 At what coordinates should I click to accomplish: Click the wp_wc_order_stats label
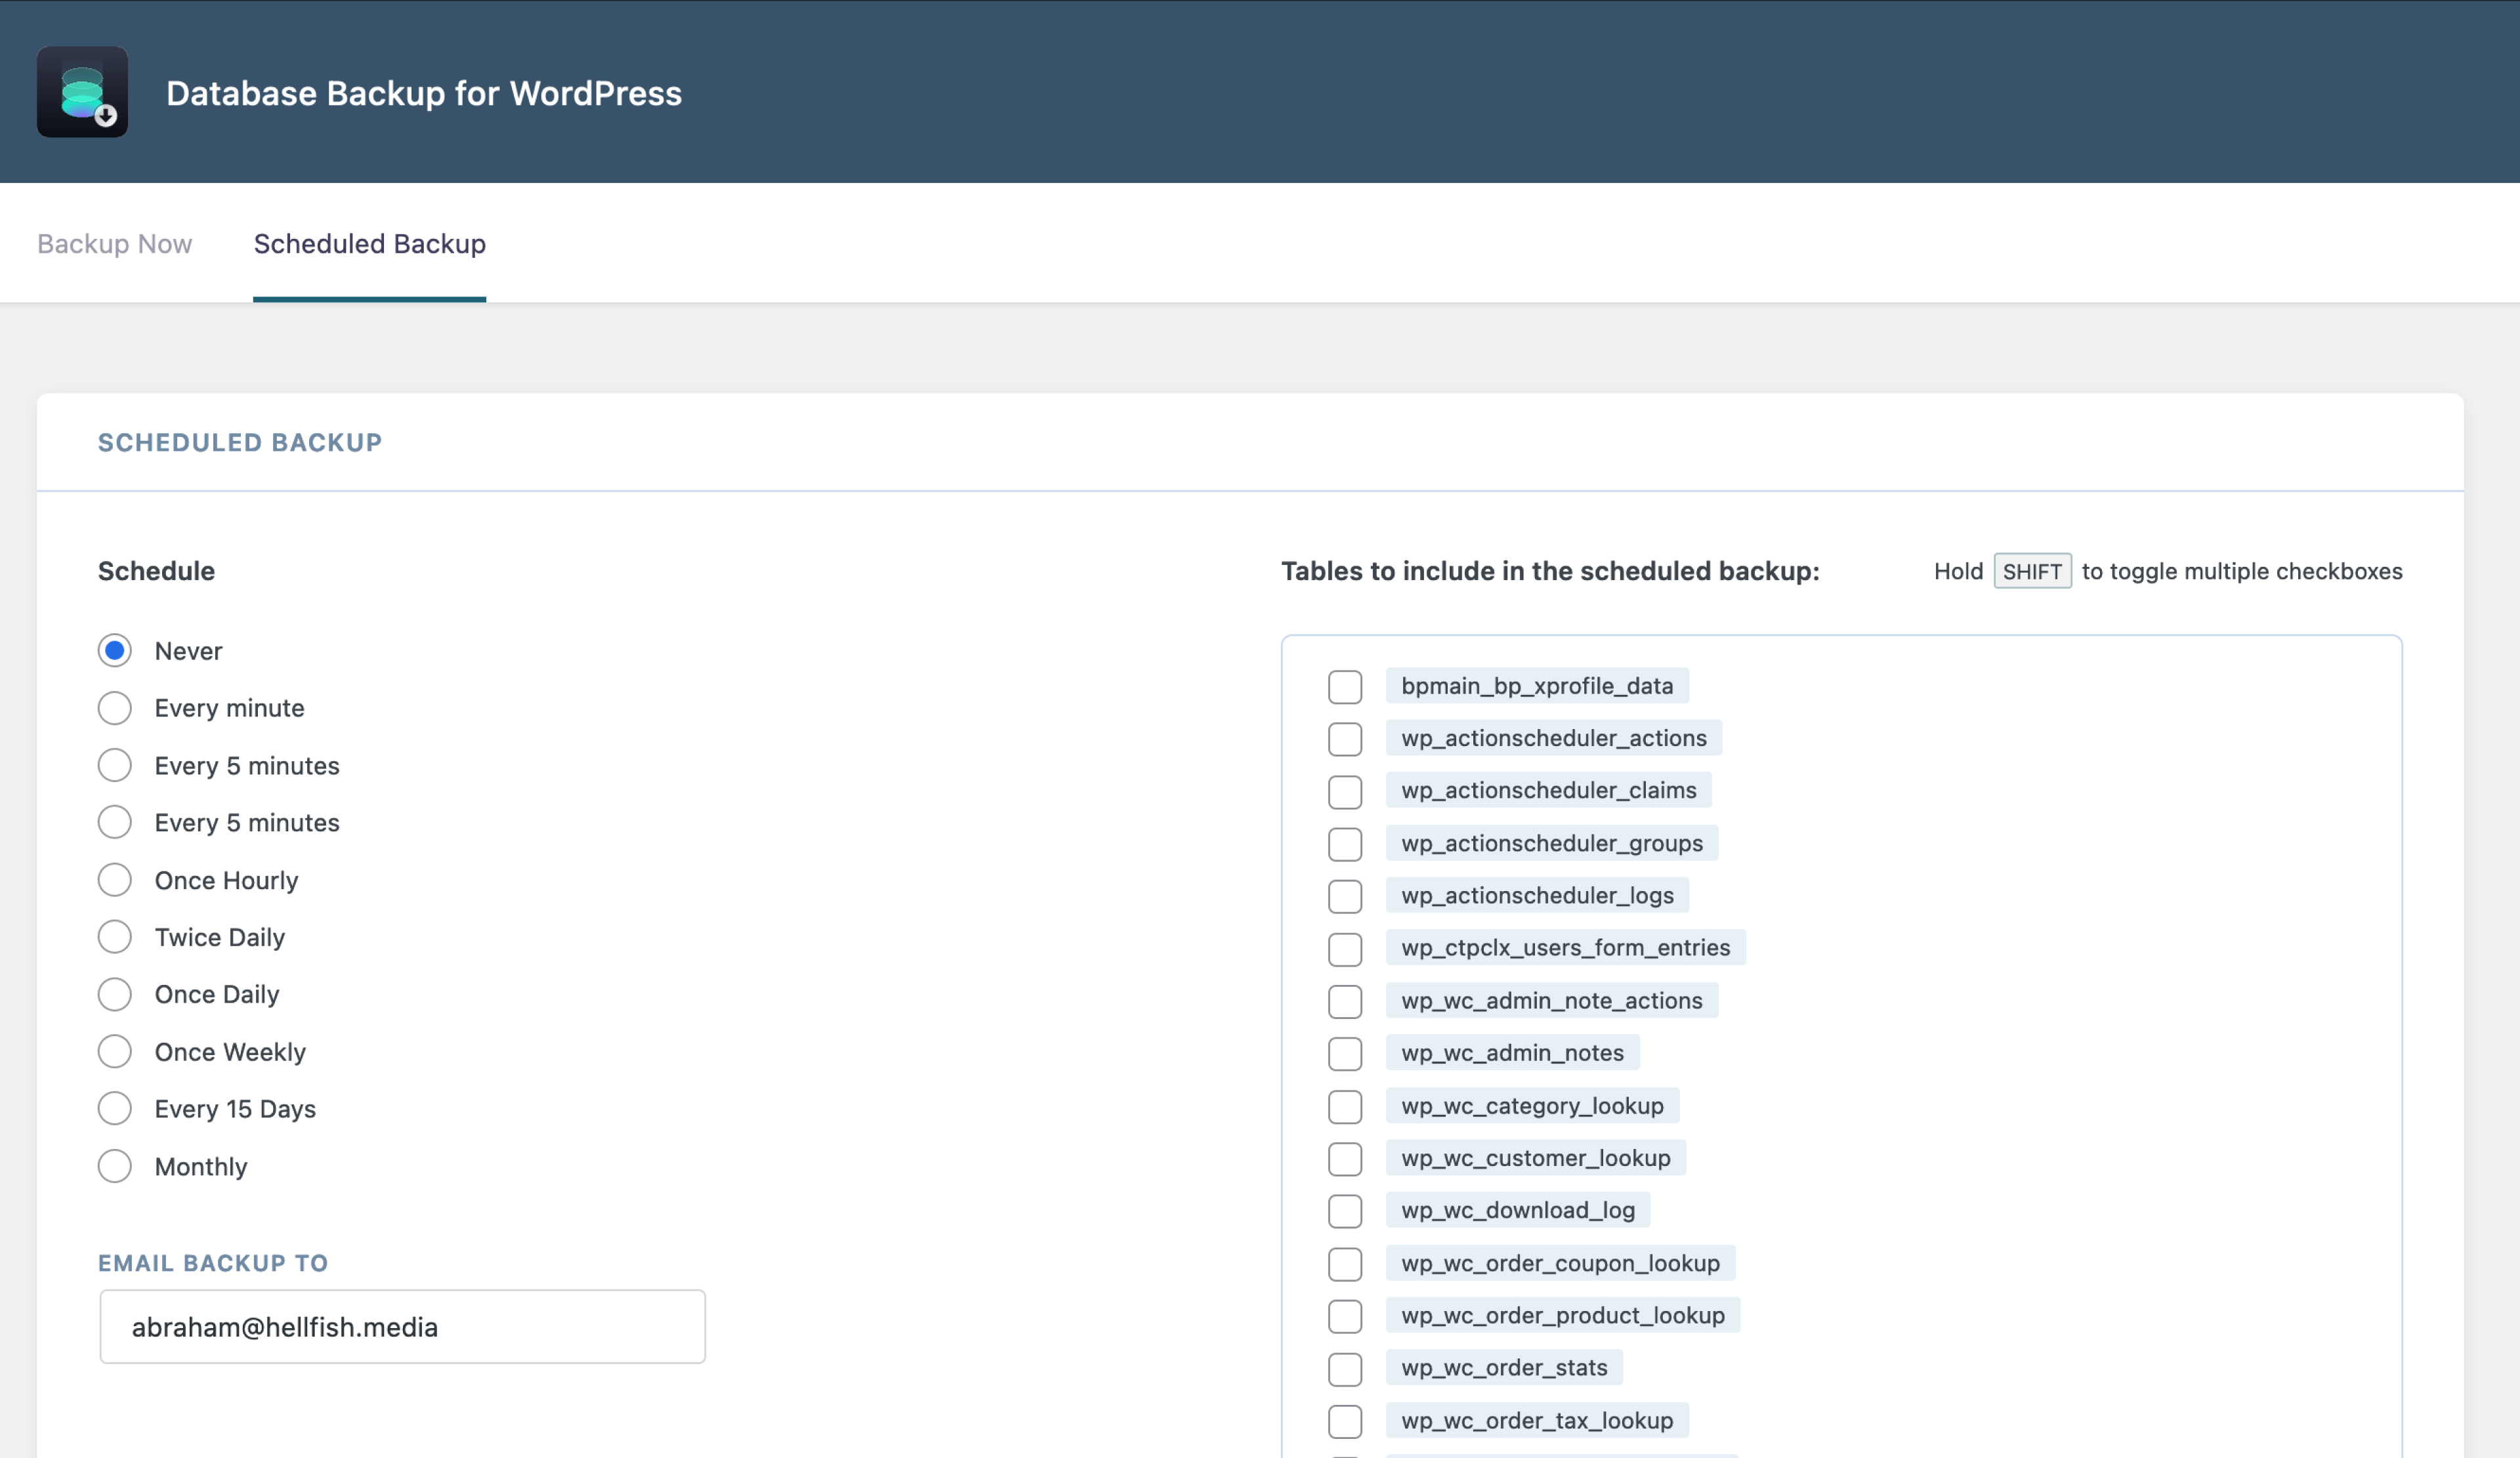[1504, 1367]
